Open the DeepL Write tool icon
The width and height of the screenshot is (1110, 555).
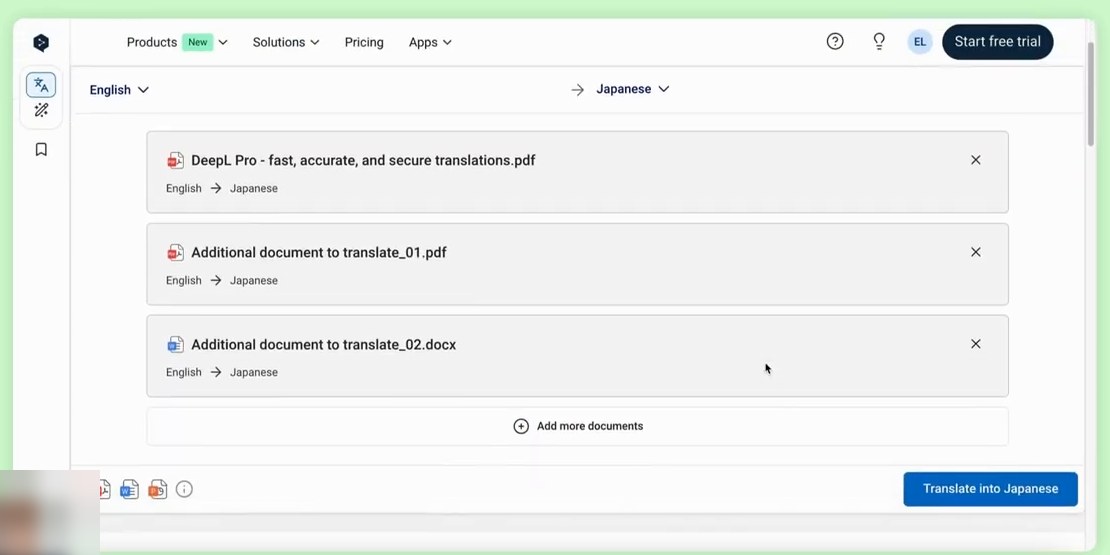[41, 110]
